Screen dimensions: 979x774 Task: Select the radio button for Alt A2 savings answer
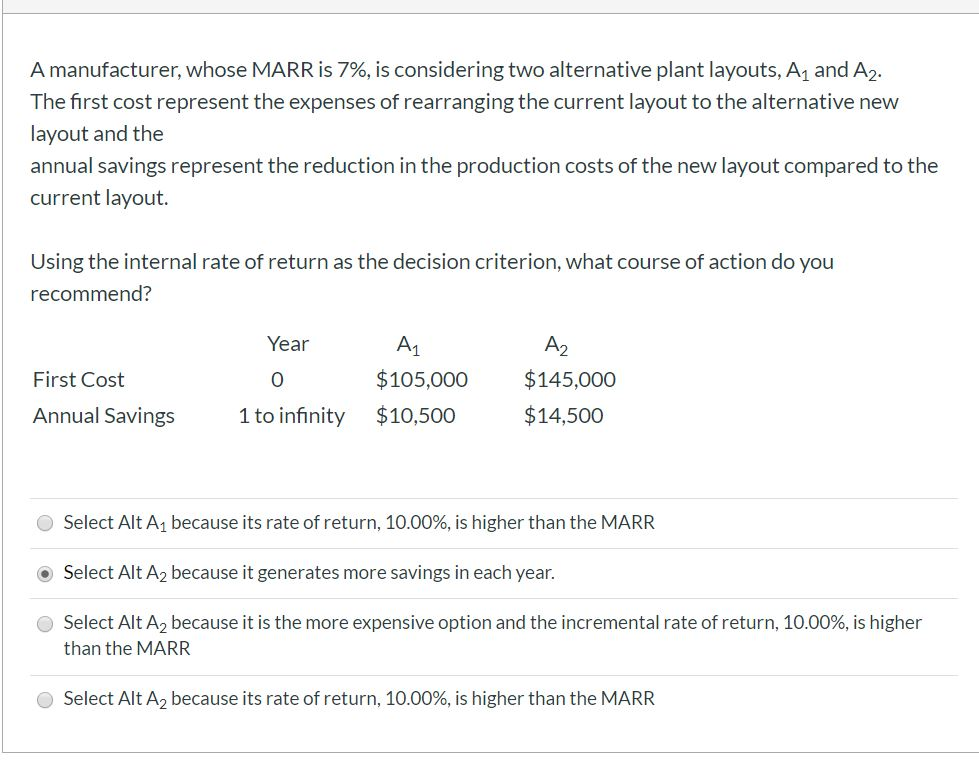pos(43,572)
